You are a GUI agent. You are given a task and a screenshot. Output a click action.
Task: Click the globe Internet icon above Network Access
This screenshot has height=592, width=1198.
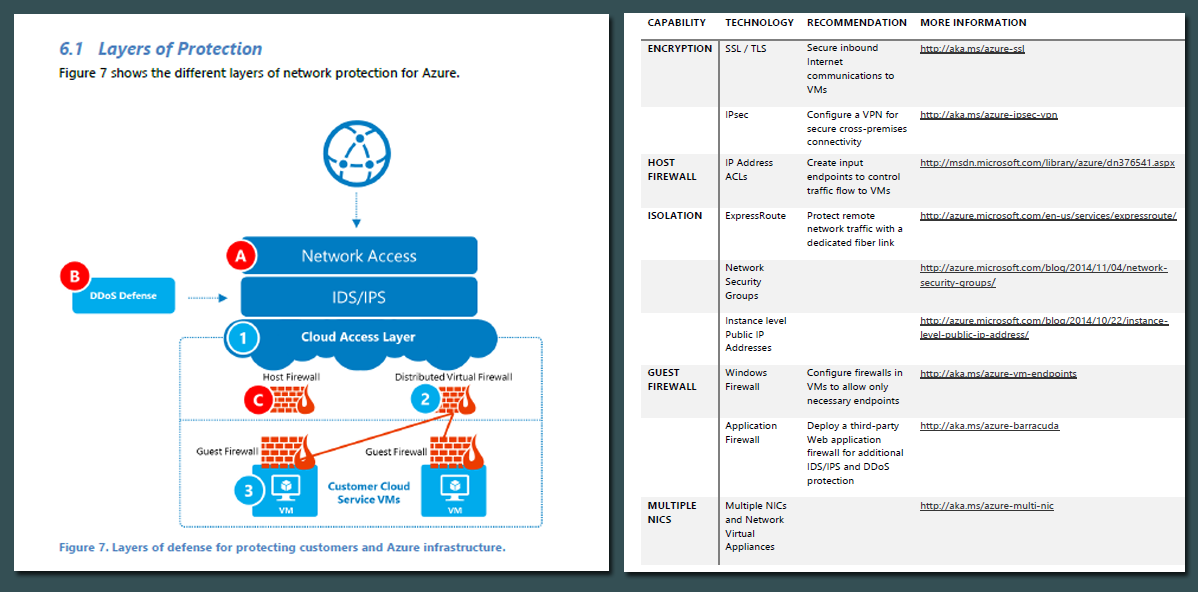(x=356, y=153)
